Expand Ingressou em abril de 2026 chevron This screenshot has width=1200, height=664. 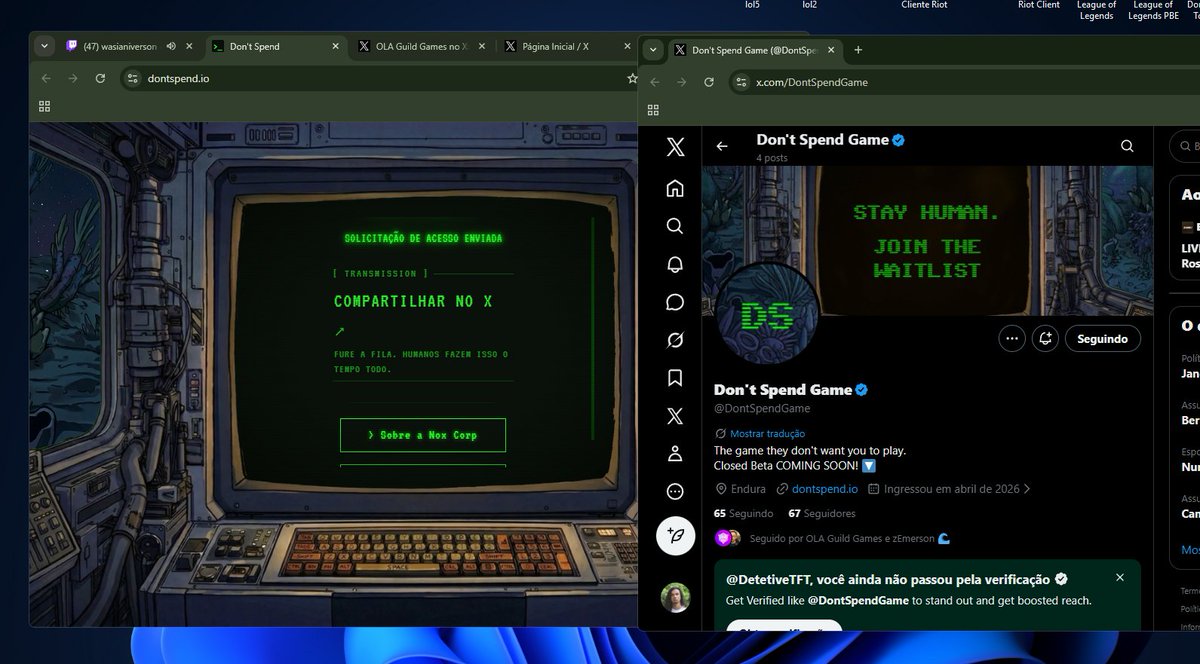[x=1026, y=489]
